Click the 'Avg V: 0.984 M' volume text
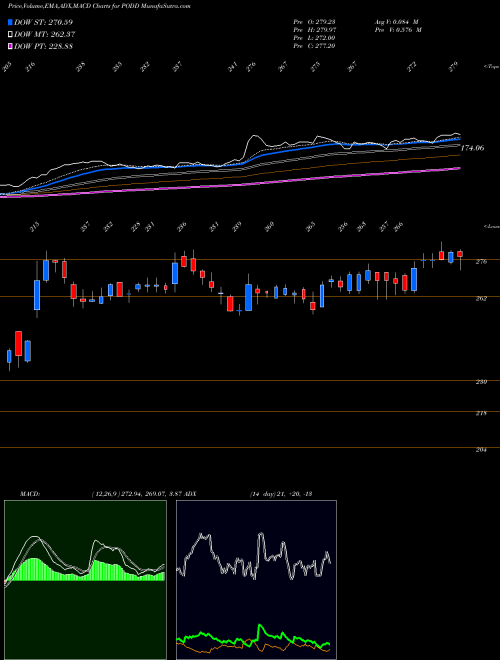The width and height of the screenshot is (500, 660). point(398,21)
